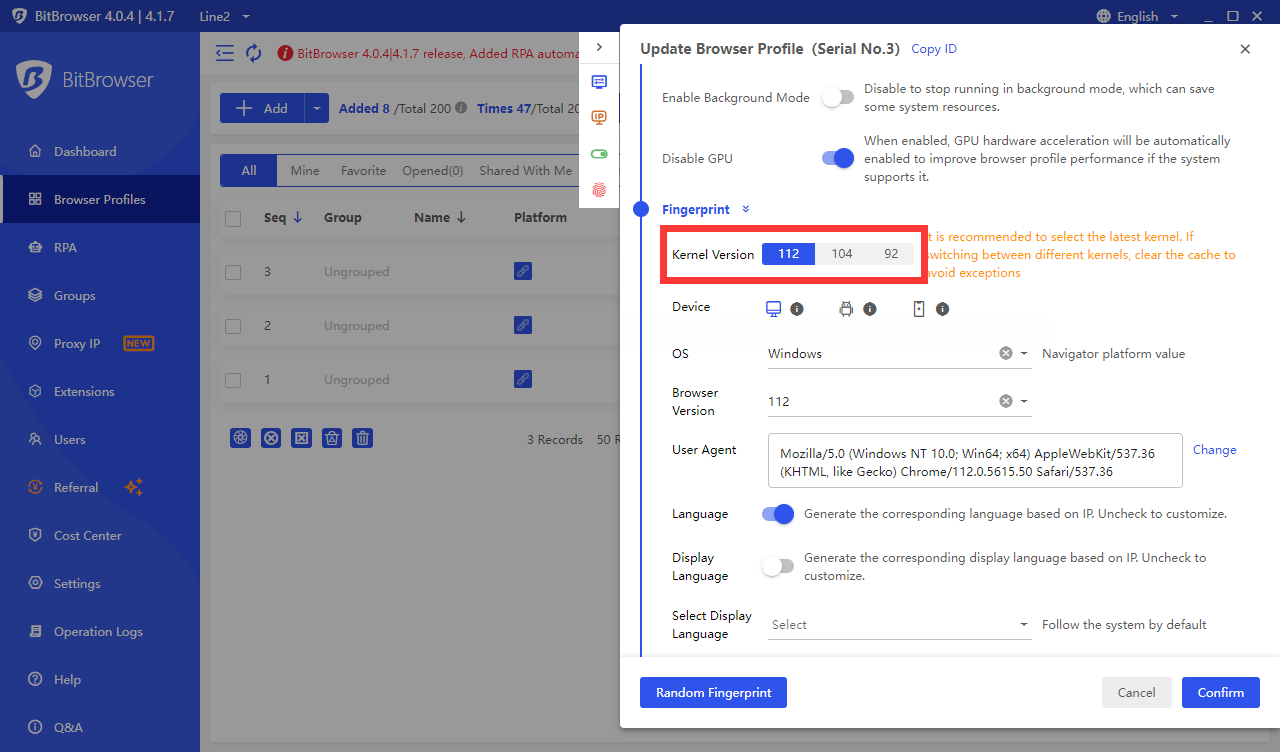Click the blue monitor icon in floating panel

(599, 82)
